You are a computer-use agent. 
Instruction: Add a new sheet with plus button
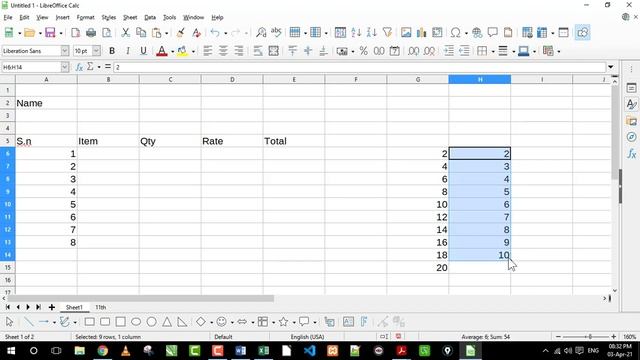(51, 307)
